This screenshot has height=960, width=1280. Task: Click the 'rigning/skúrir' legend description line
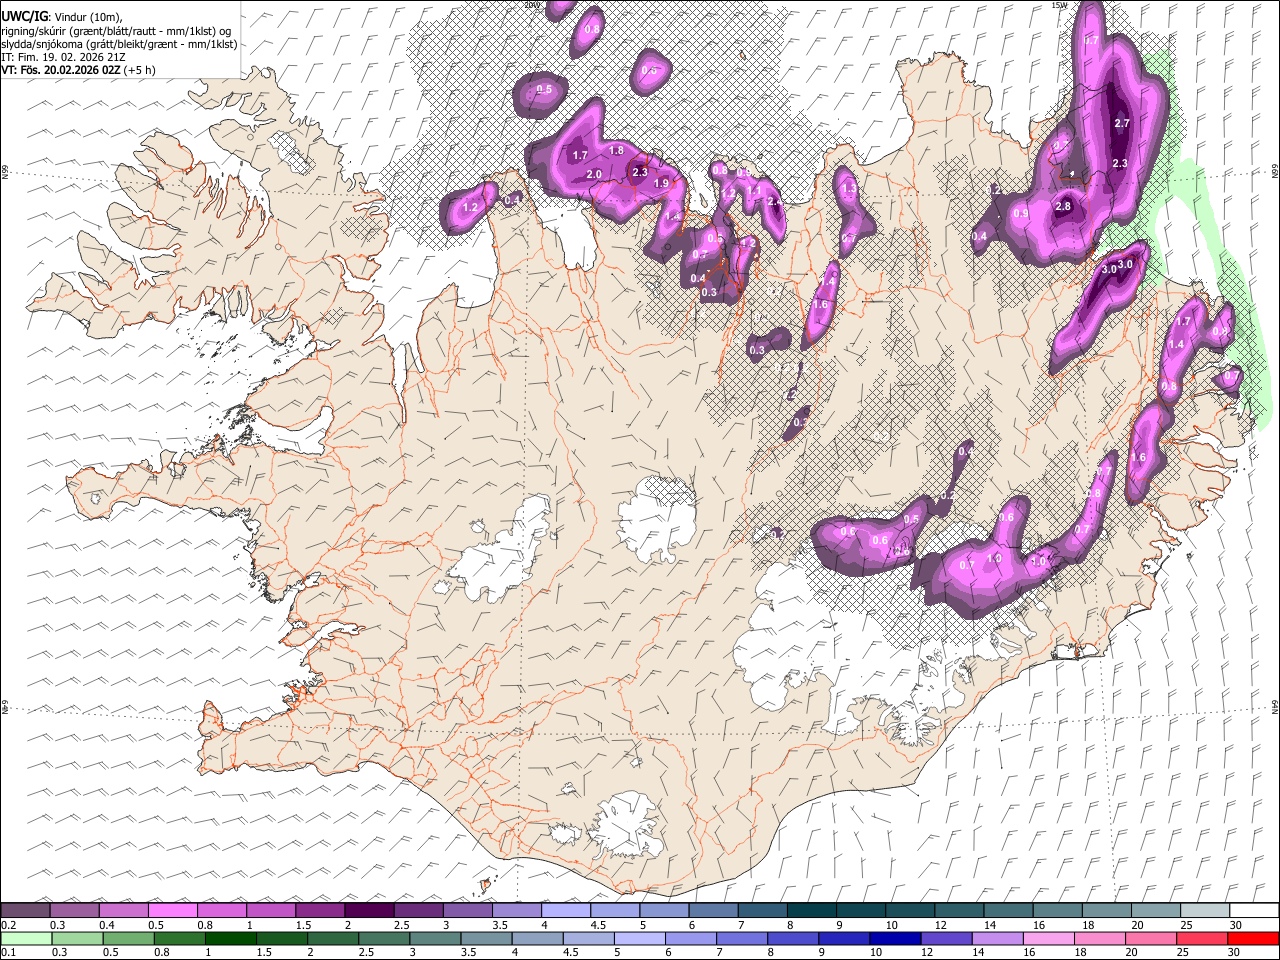(x=116, y=30)
